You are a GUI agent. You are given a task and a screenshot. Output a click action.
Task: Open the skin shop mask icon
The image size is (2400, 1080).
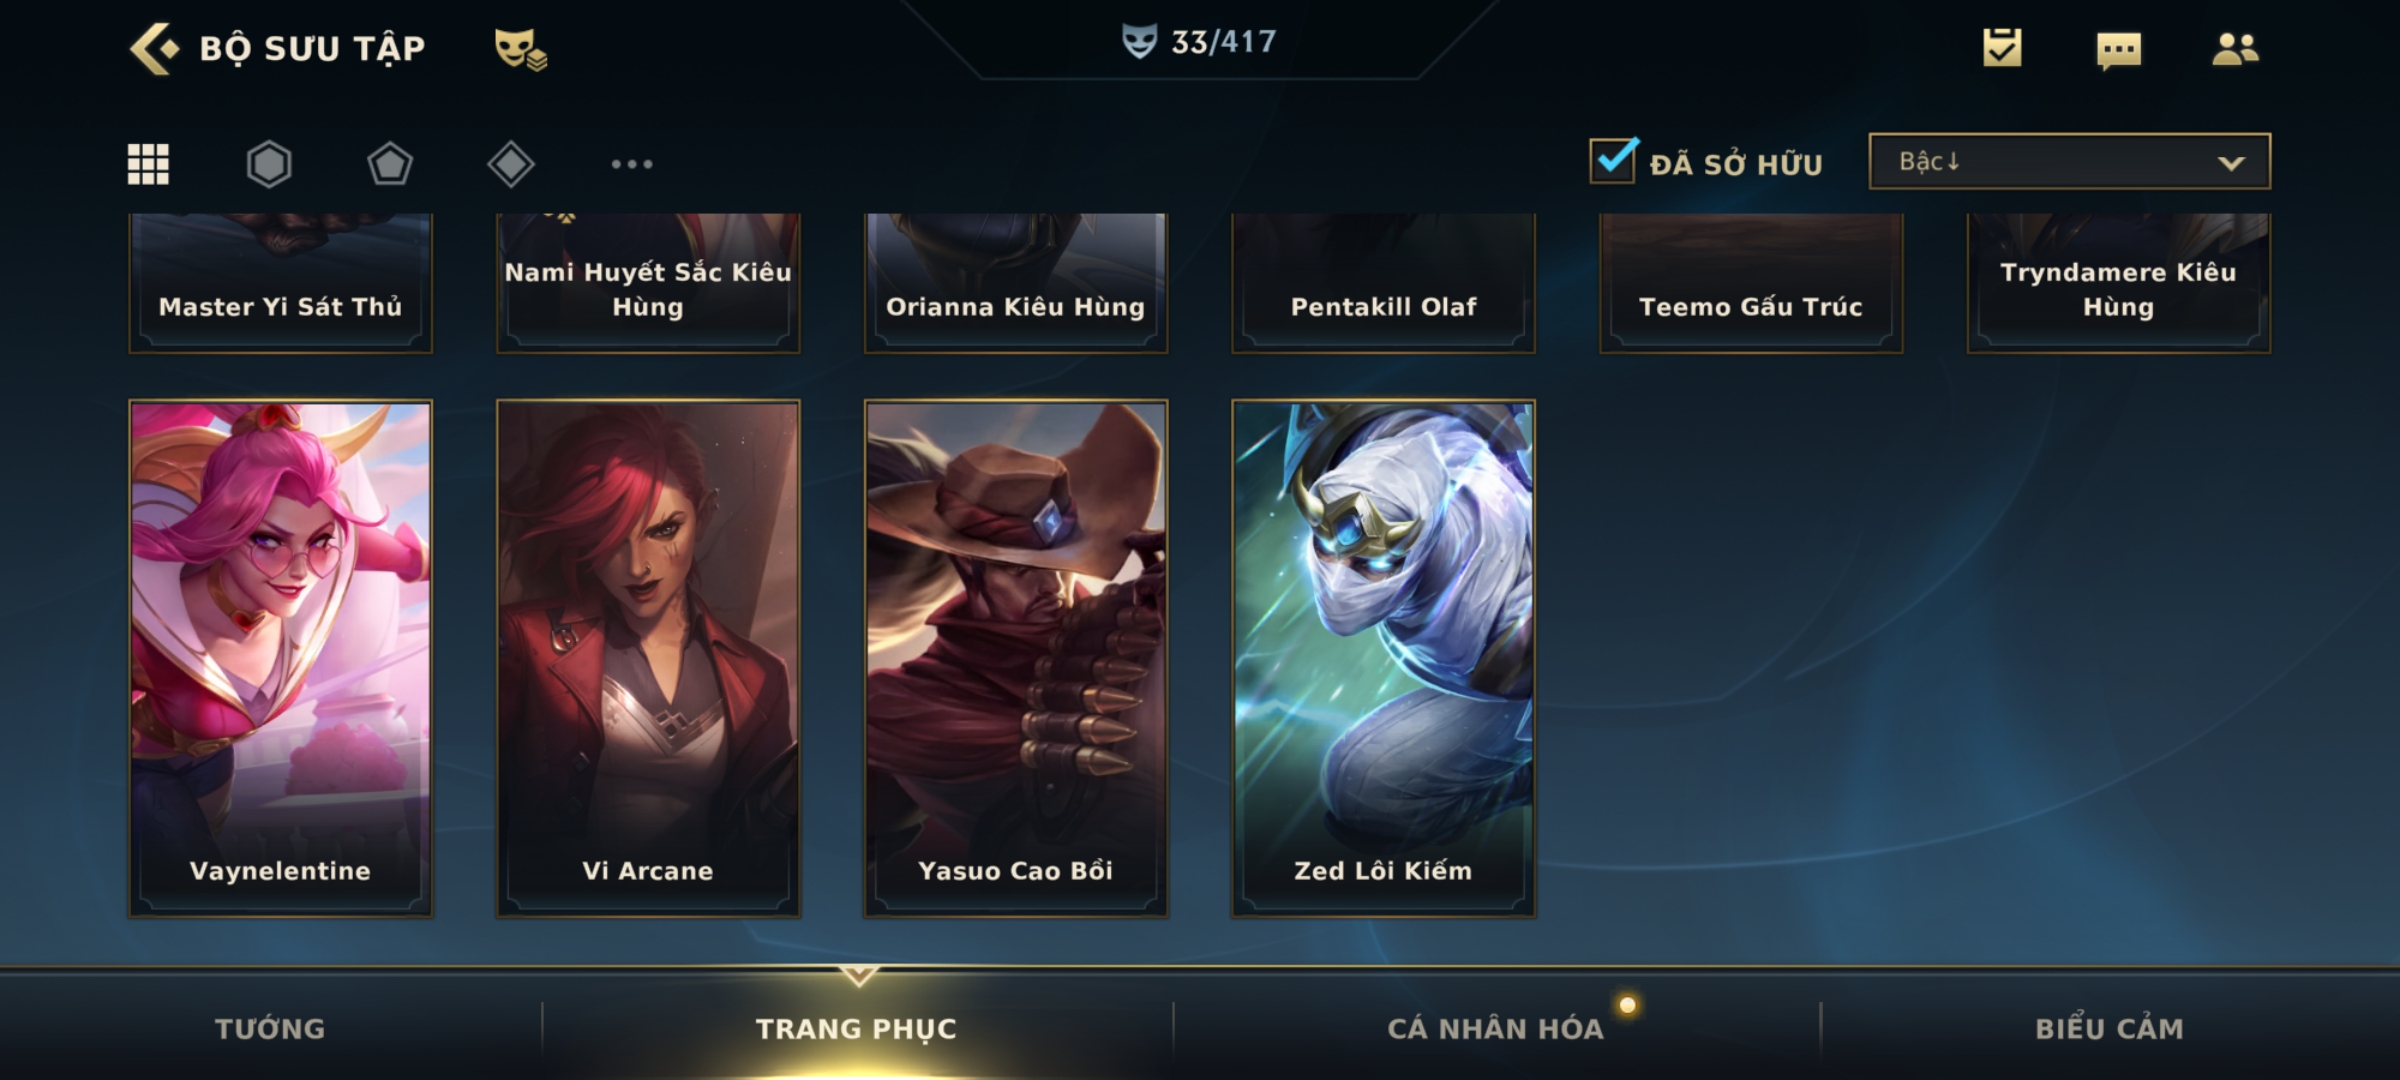tap(520, 49)
